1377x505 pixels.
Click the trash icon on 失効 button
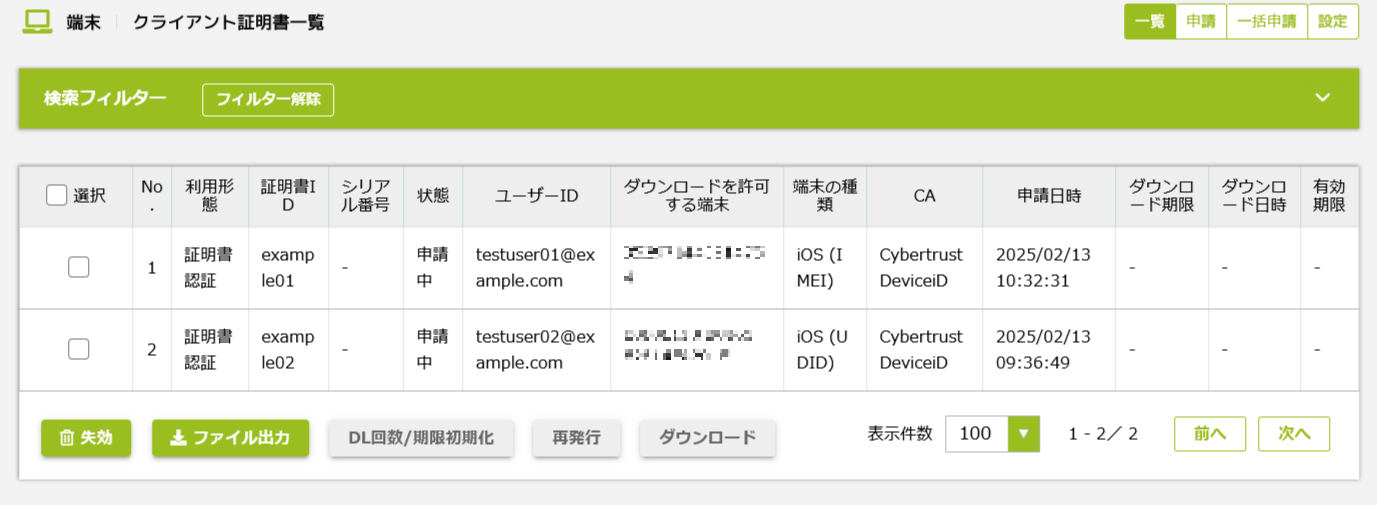coord(67,438)
